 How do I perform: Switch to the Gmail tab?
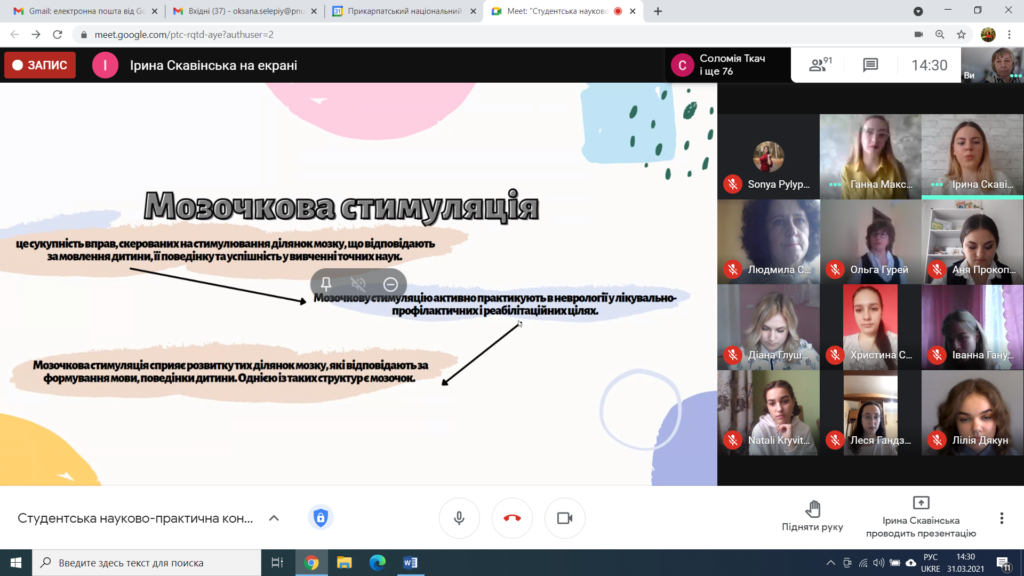85,11
